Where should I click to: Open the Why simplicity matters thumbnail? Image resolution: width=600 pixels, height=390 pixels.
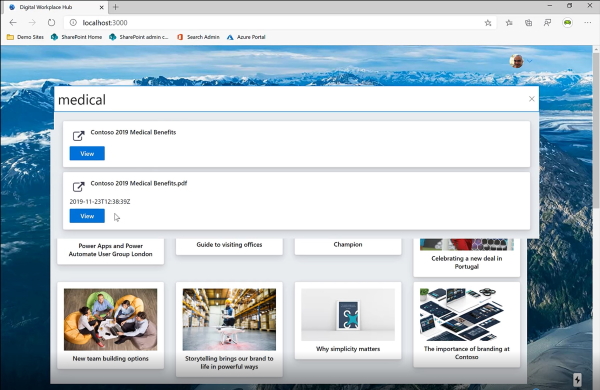click(348, 315)
